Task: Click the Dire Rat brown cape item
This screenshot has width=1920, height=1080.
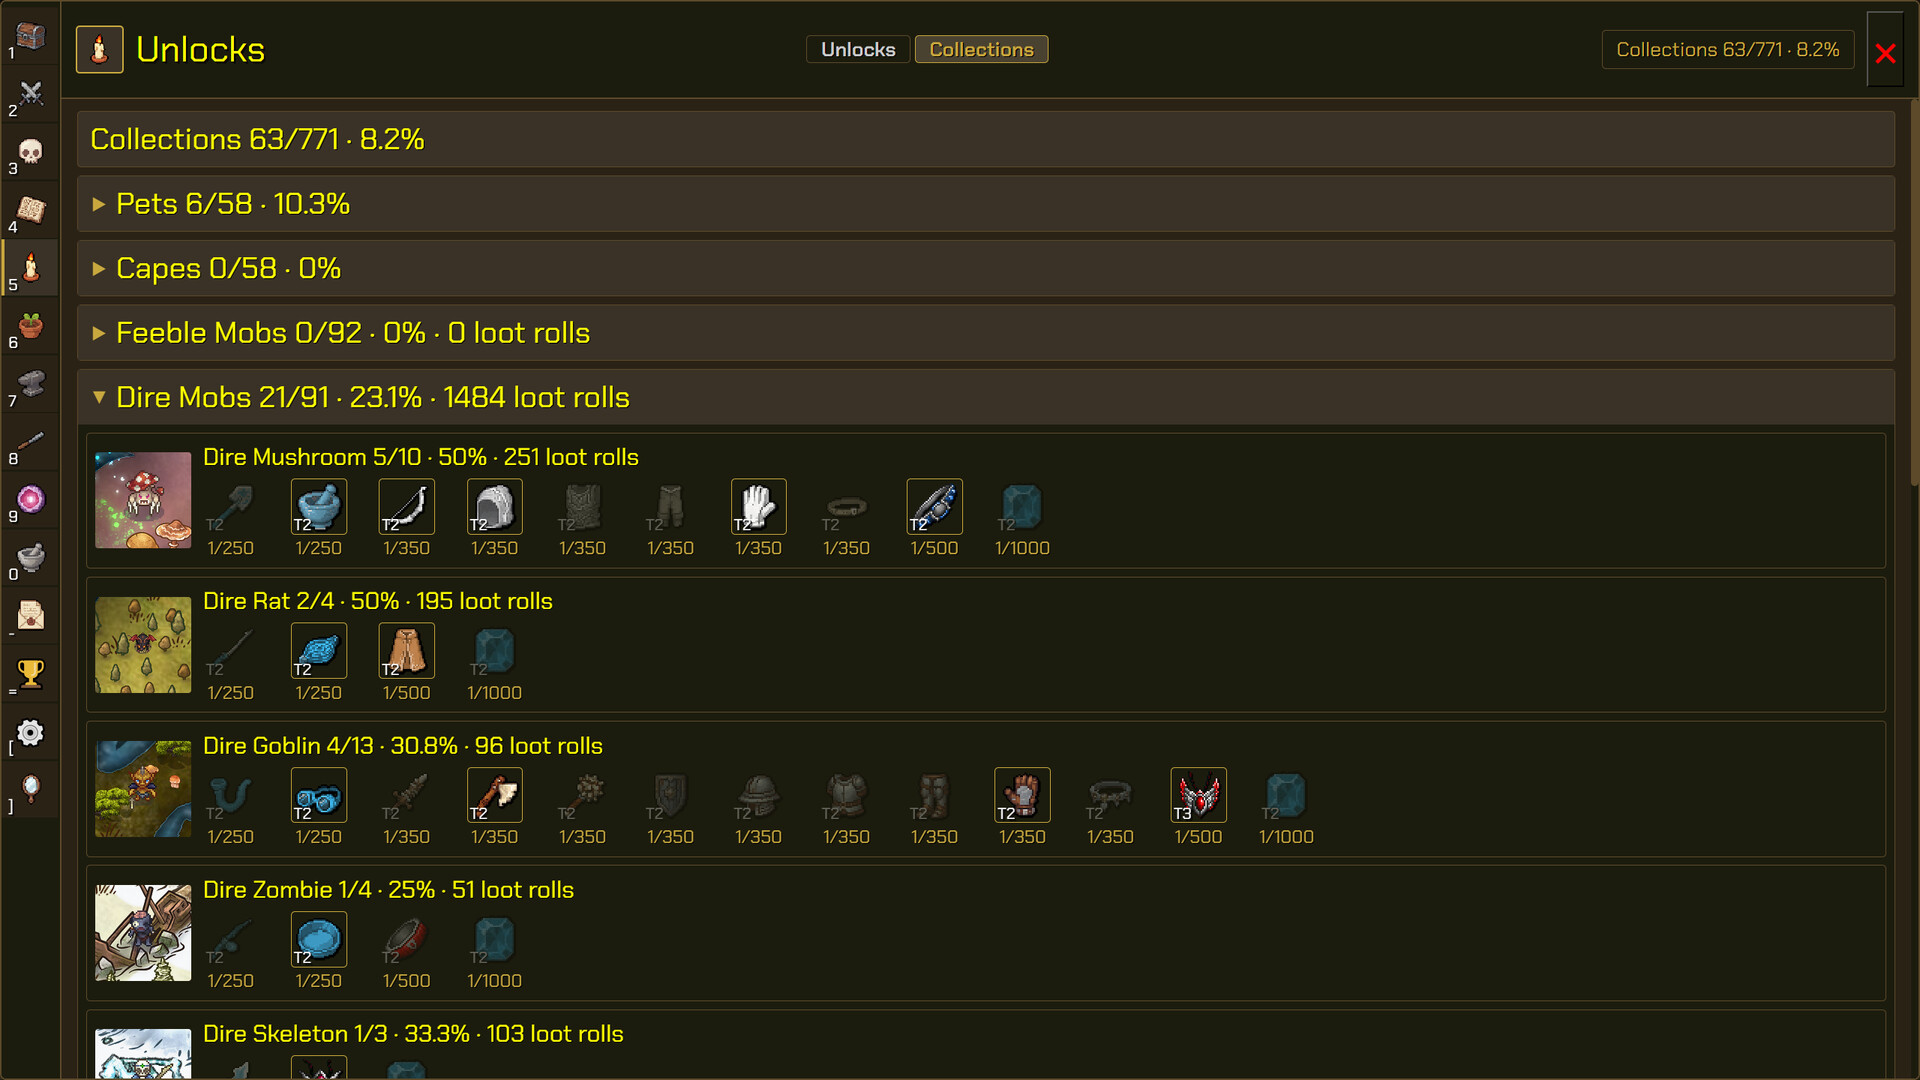Action: click(x=406, y=650)
